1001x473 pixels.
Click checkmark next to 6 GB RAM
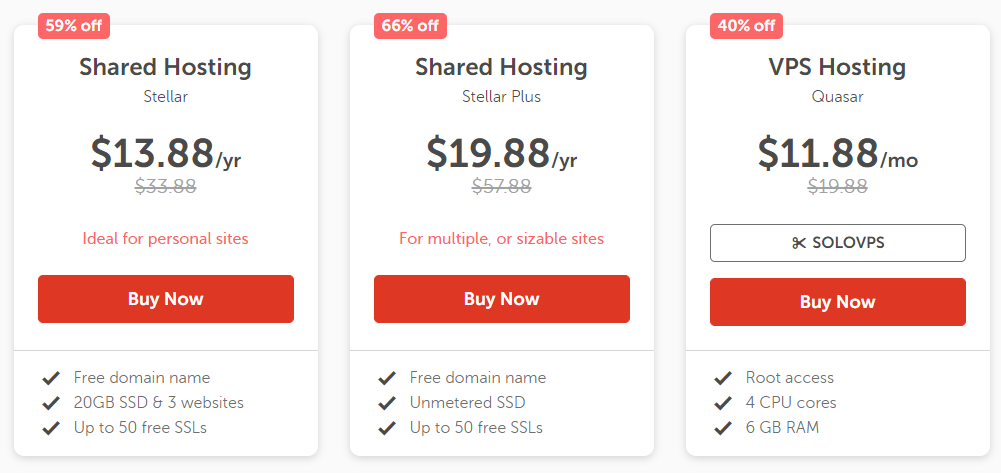click(723, 428)
